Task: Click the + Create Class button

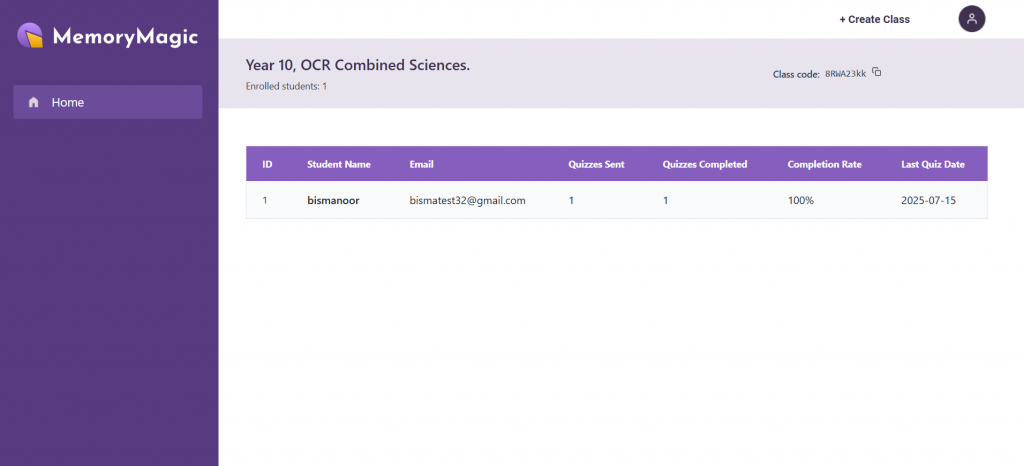Action: point(874,20)
